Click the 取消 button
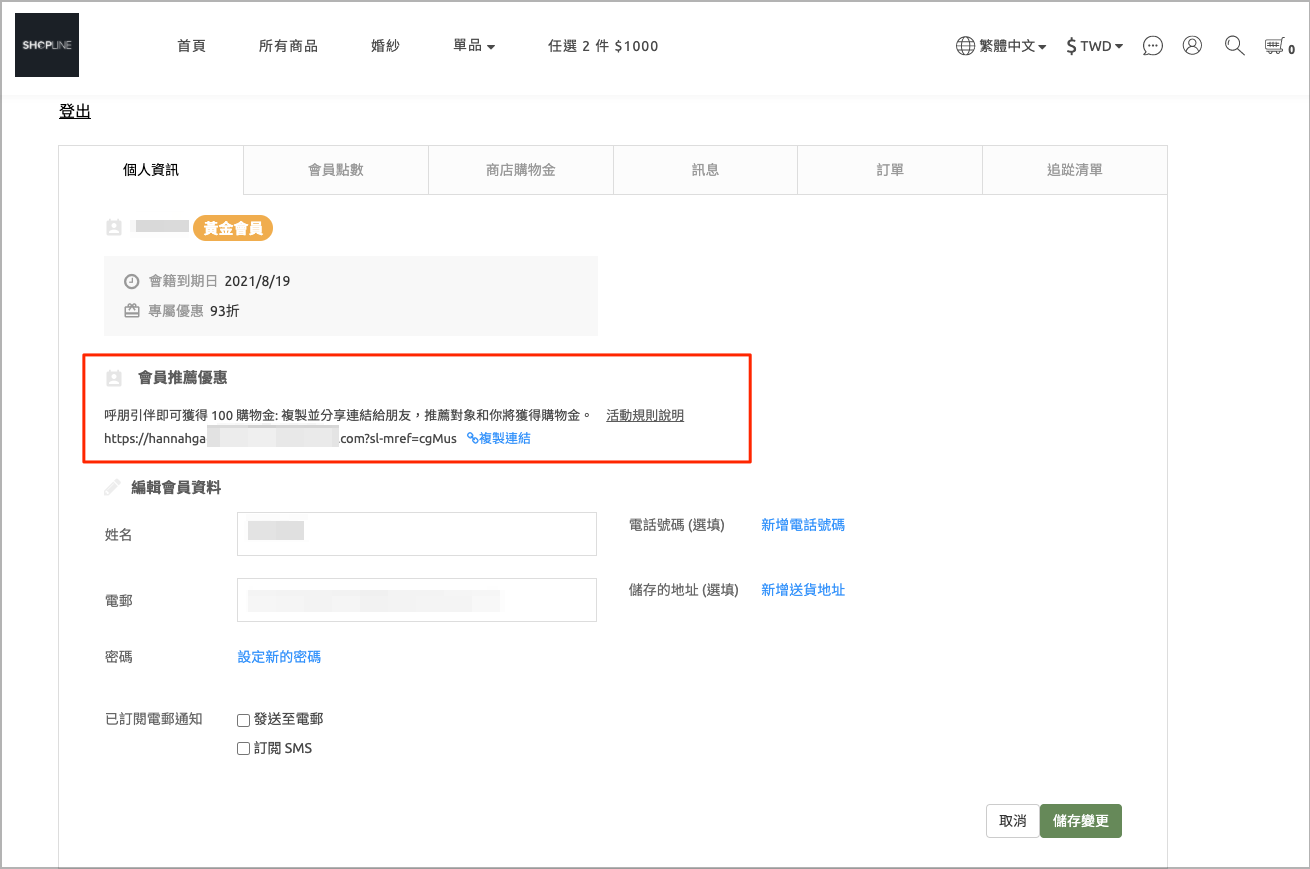The image size is (1310, 869). pyautogui.click(x=1012, y=821)
